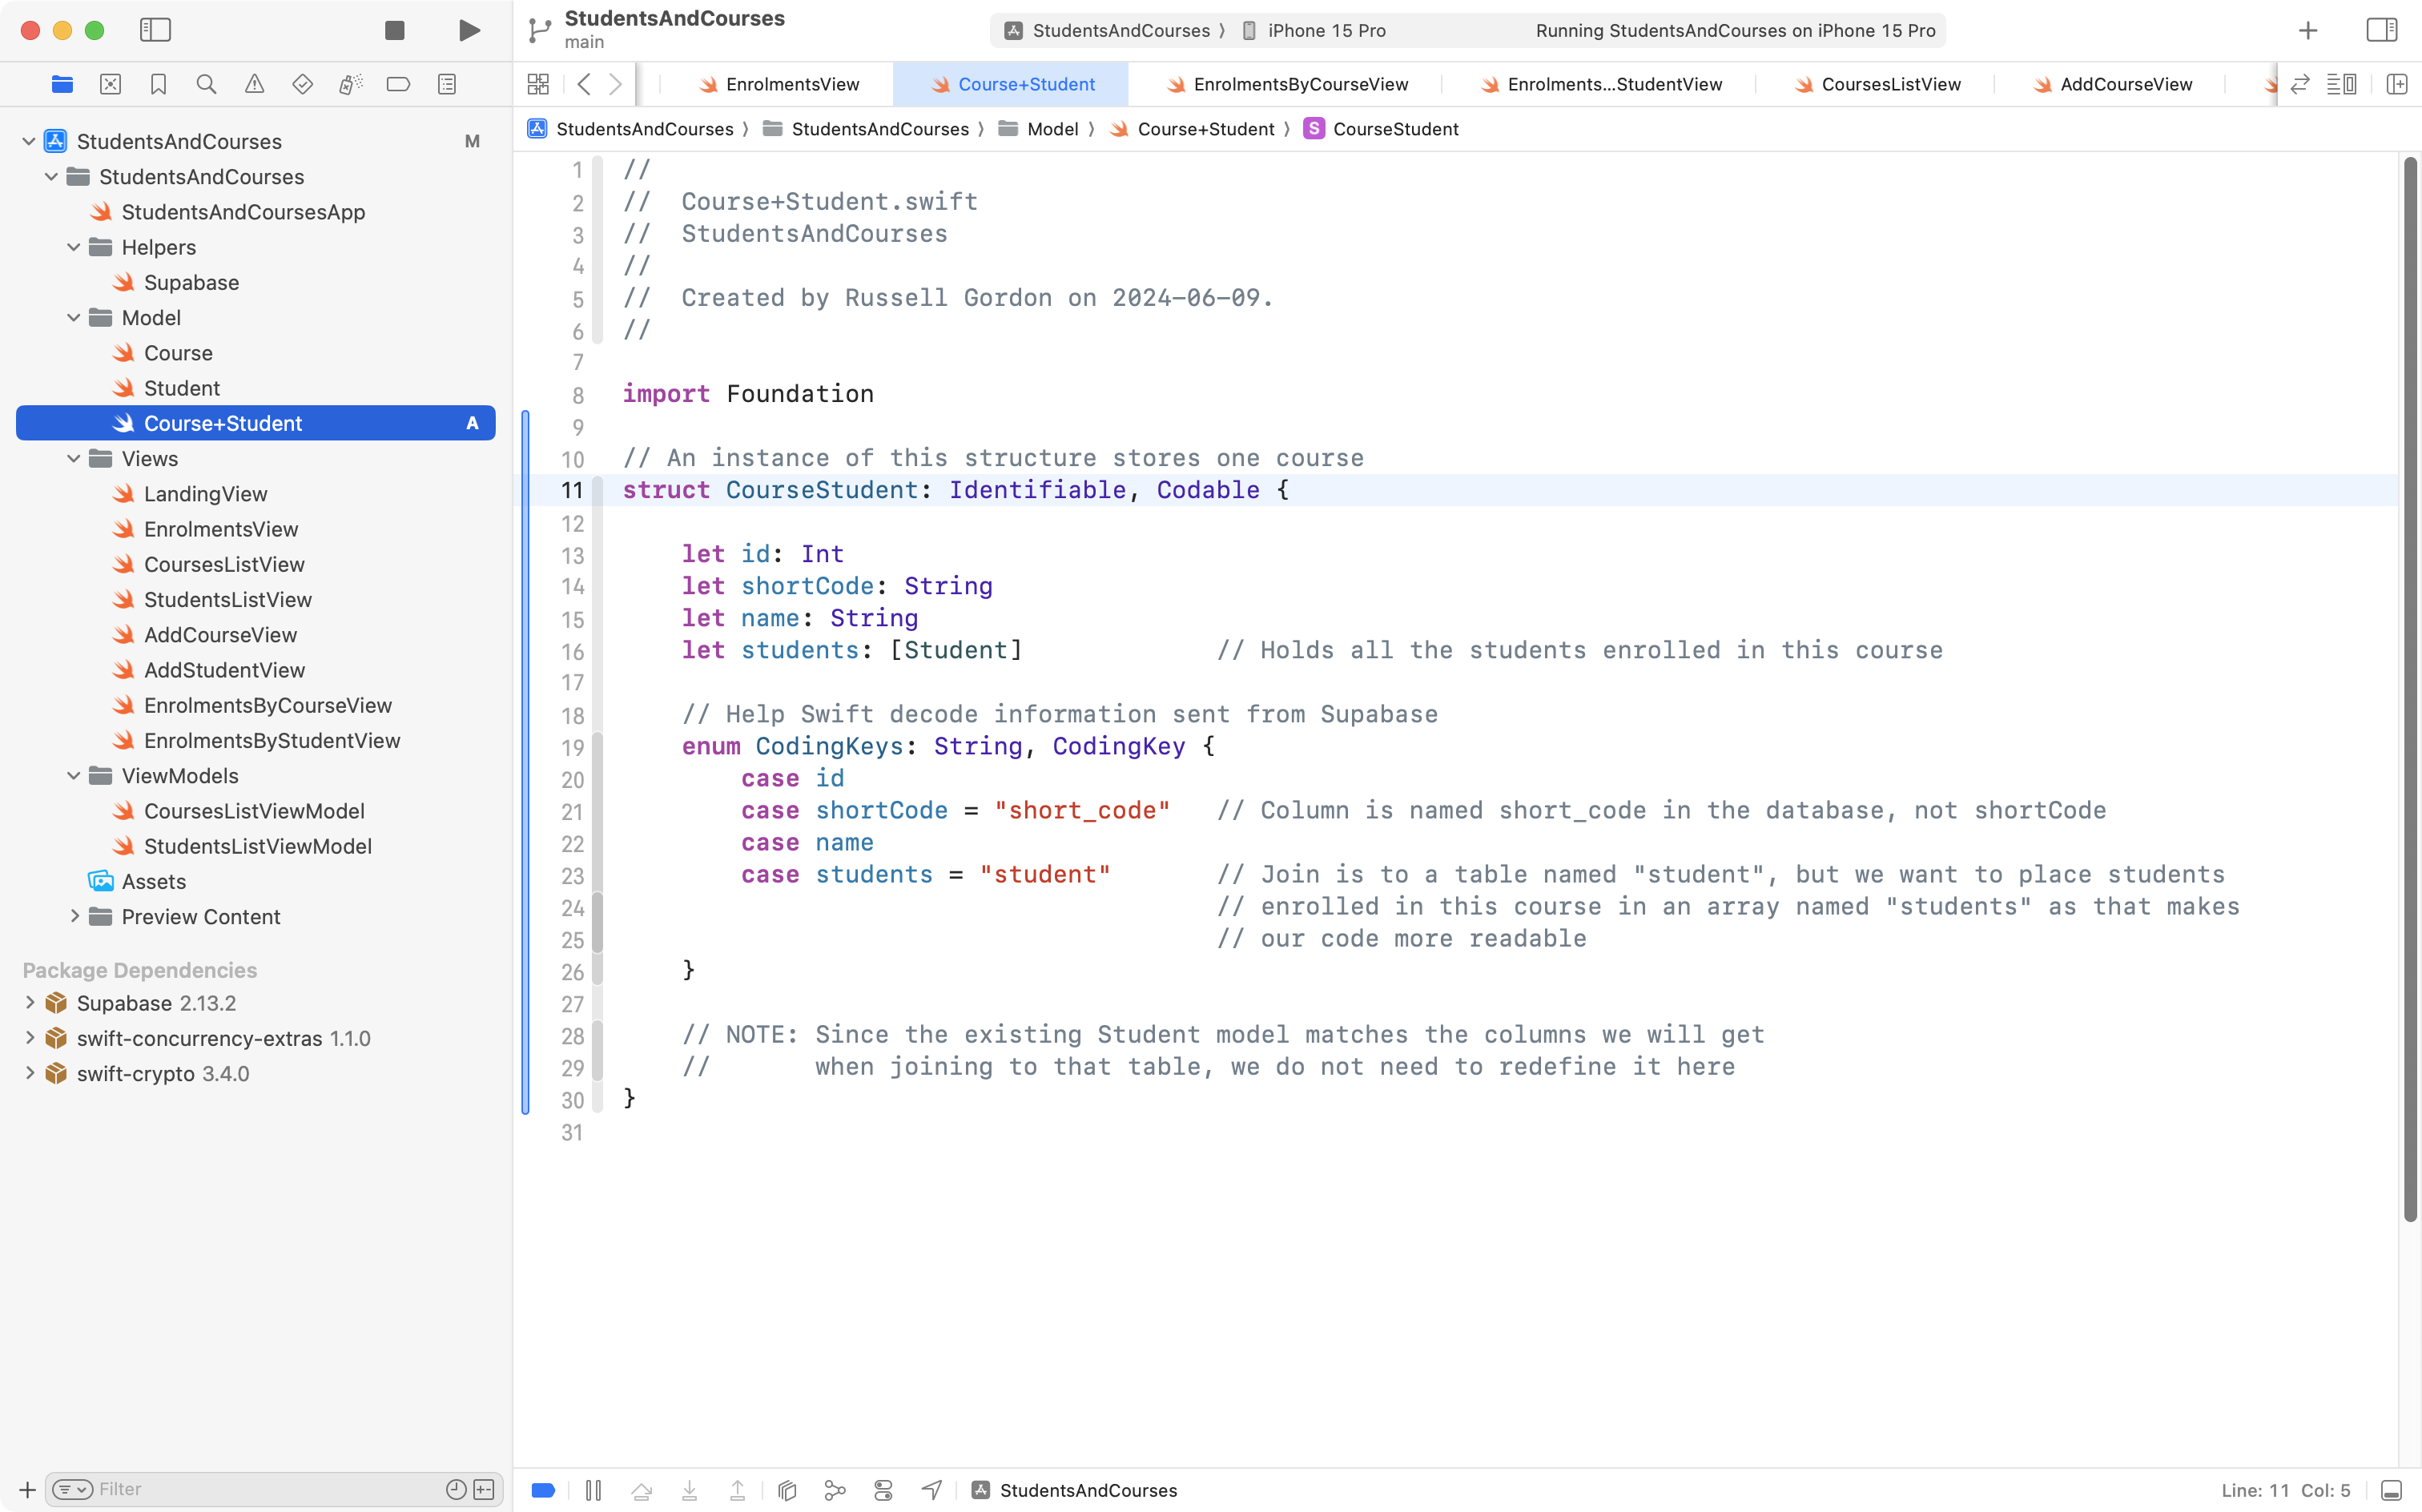This screenshot has height=1512, width=2422.
Task: Open the Breakpoint navigator
Action: [398, 84]
